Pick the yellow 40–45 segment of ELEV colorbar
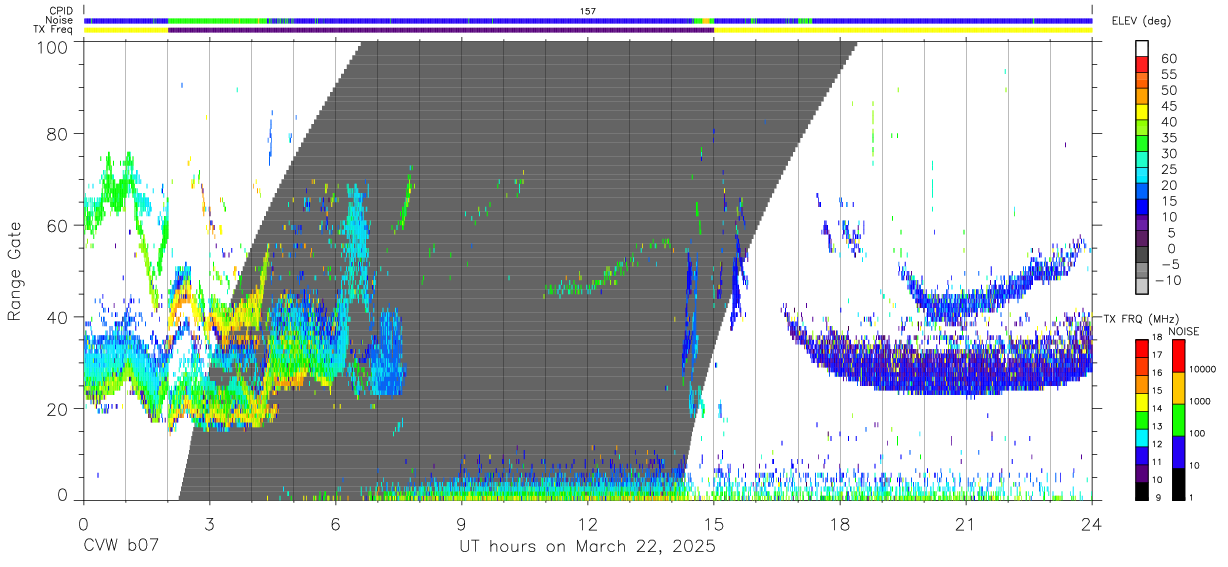Image resolution: width=1228 pixels, height=567 pixels. pos(1141,111)
